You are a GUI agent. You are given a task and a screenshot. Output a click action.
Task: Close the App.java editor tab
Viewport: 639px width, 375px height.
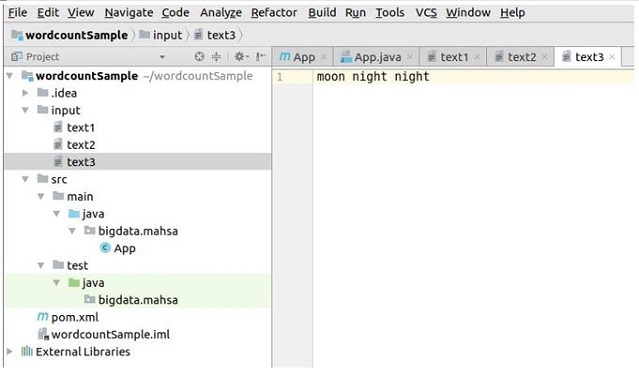point(410,57)
